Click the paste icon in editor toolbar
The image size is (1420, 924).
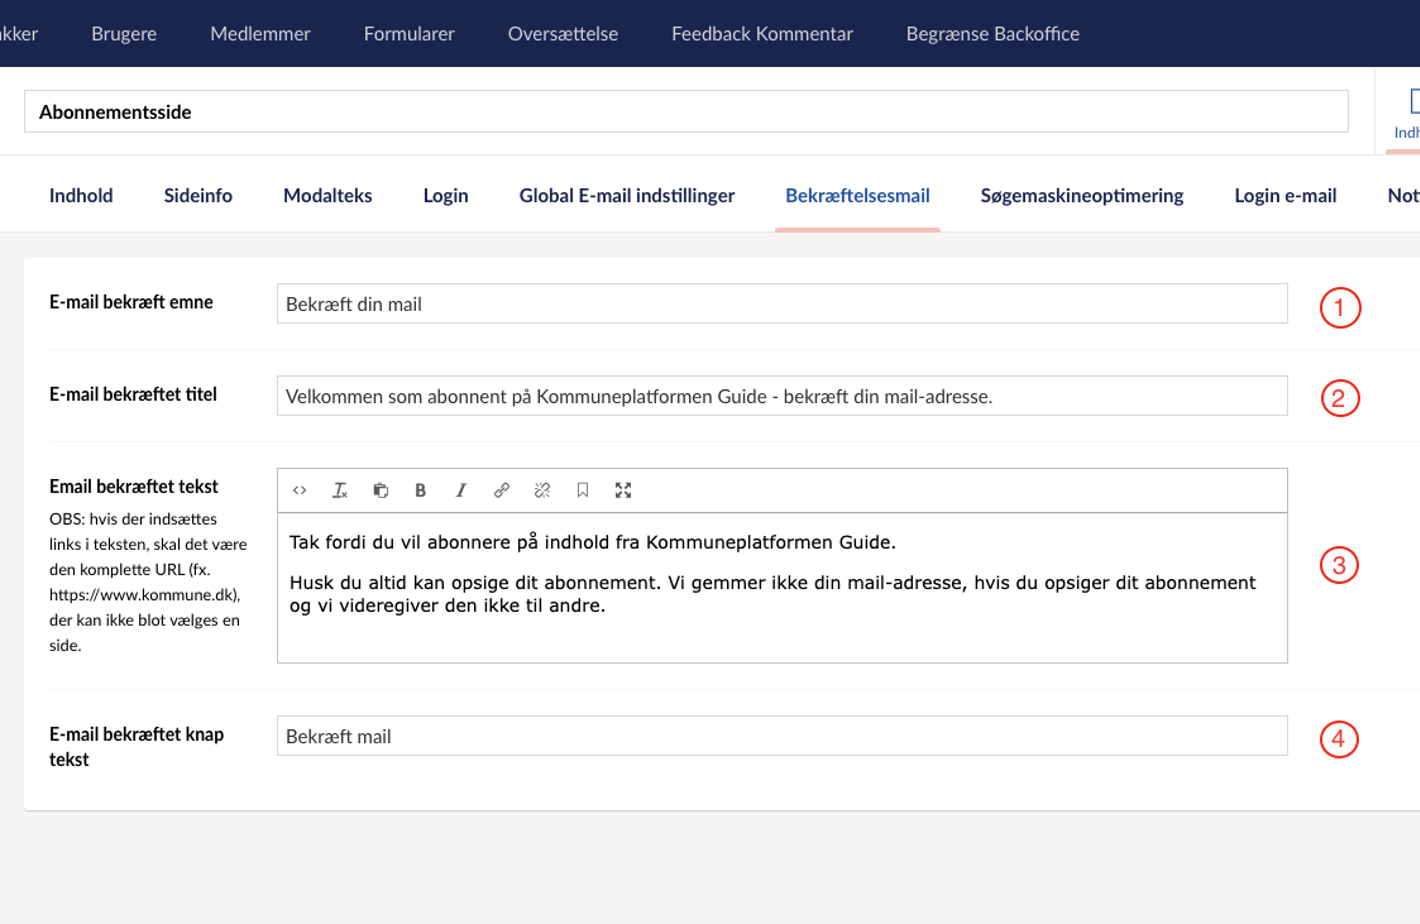pos(380,490)
